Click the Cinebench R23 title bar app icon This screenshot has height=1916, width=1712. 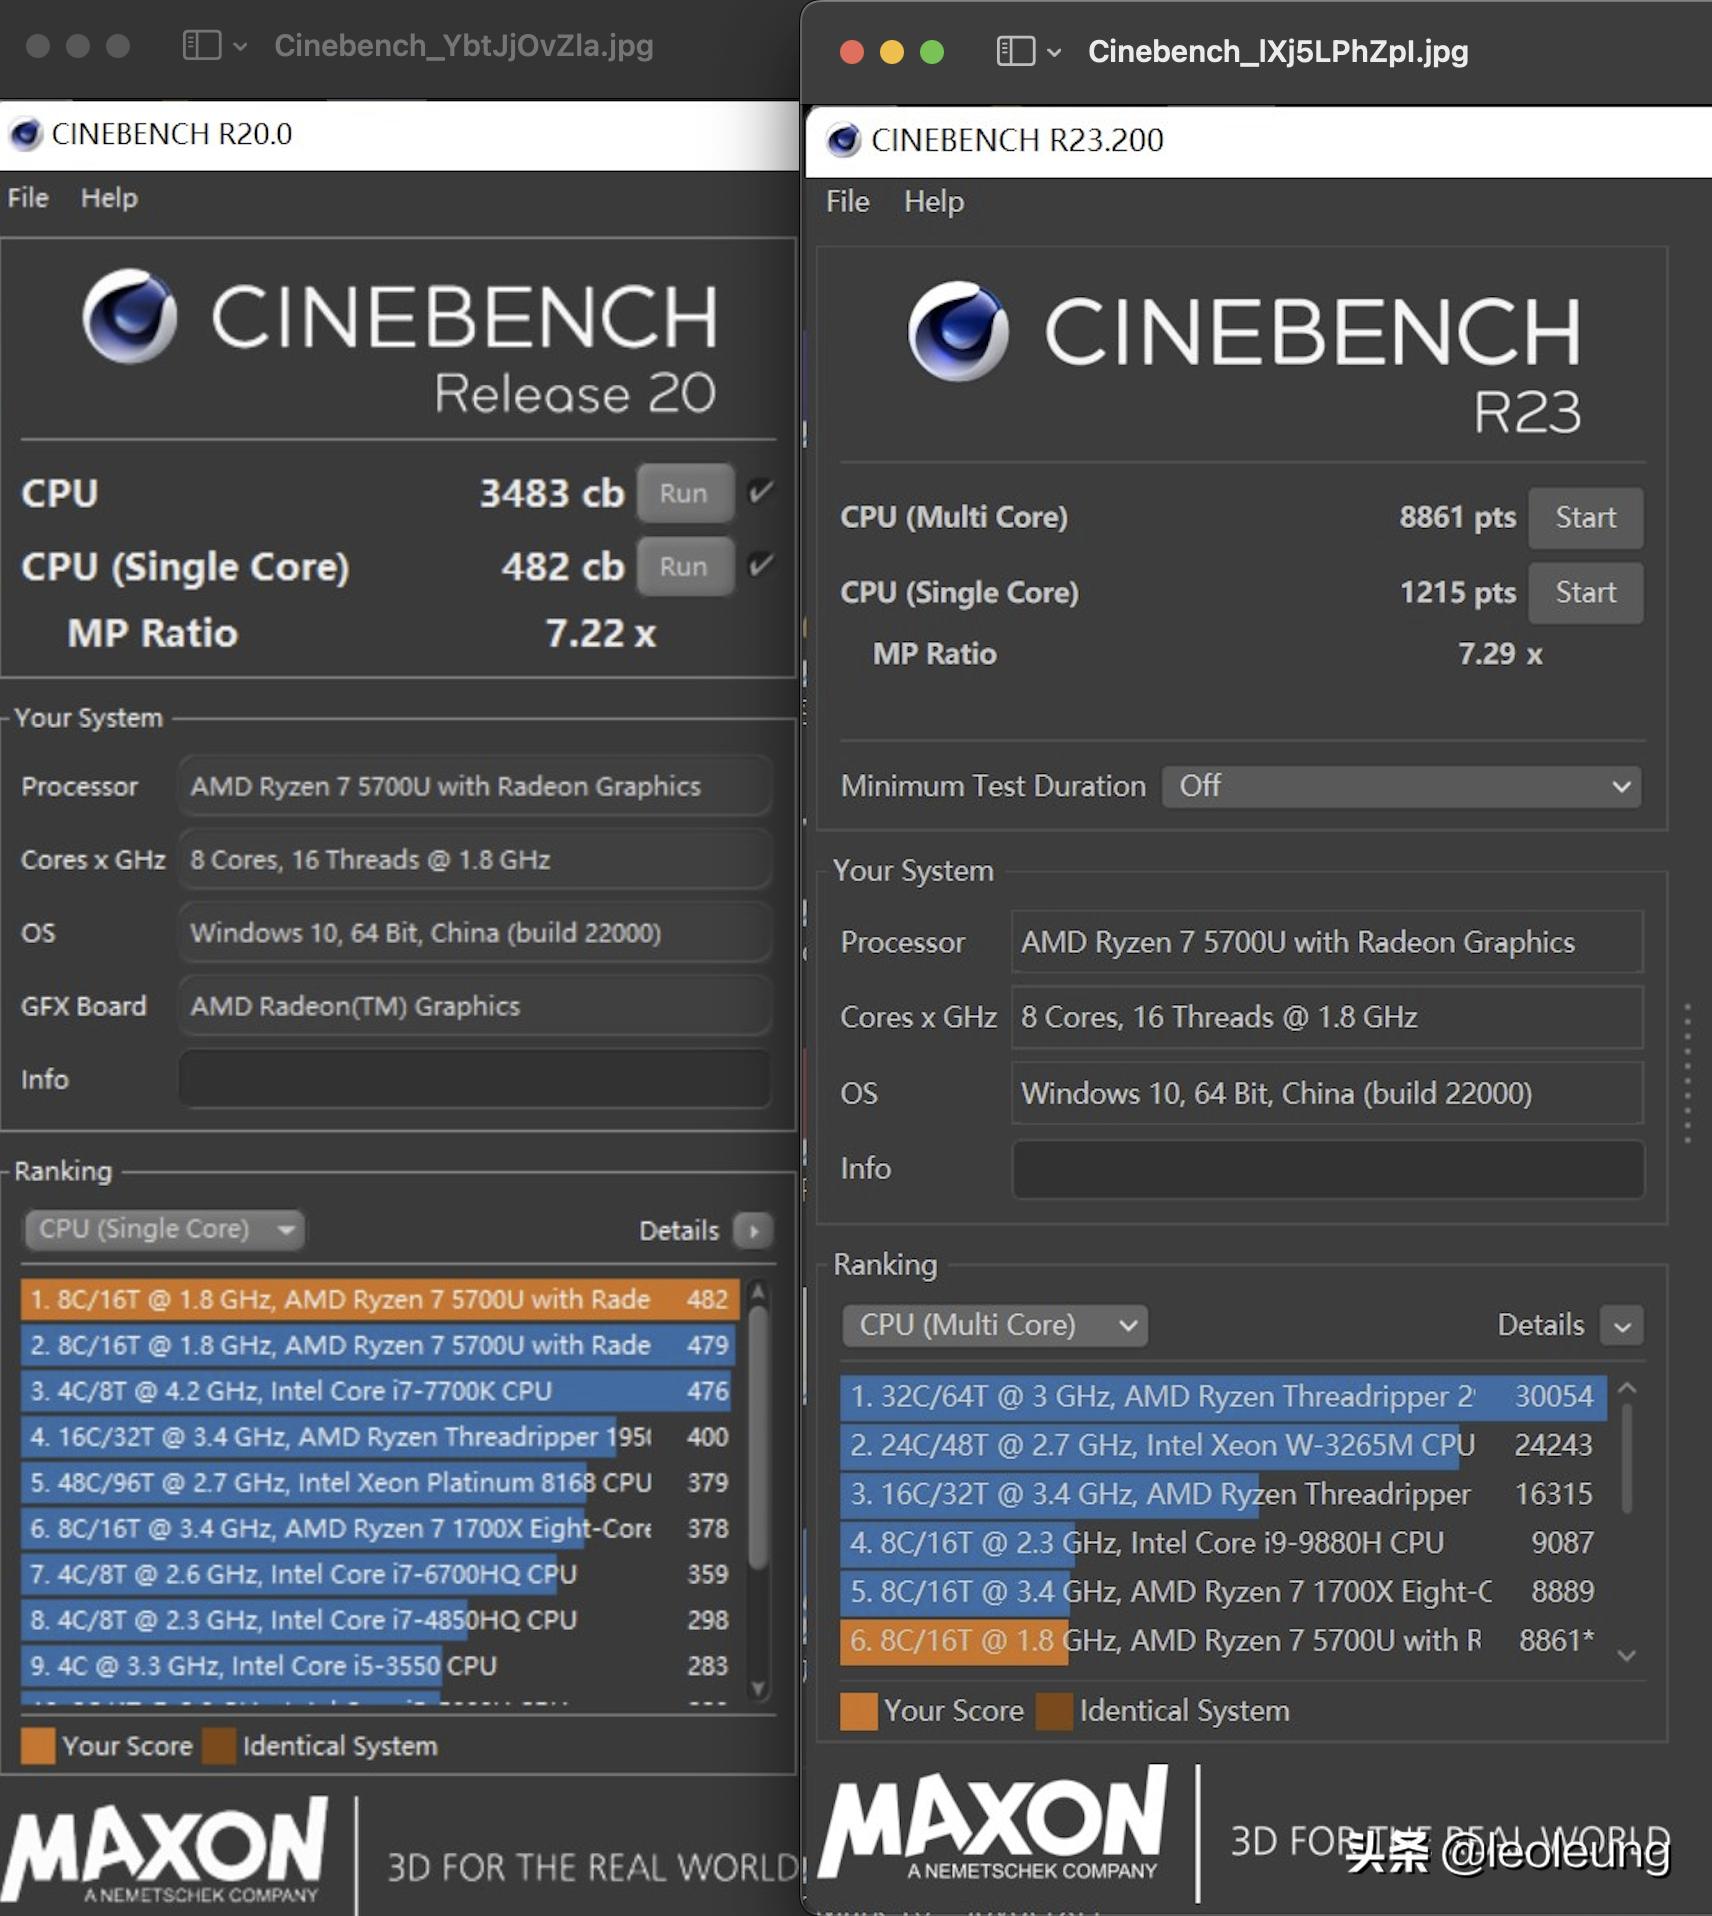[x=843, y=140]
